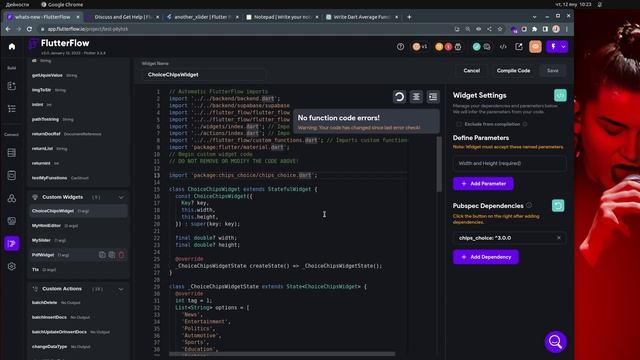Viewport: 640px width, 360px height.
Task: Switch to Write Dart Average Function tab
Action: (x=362, y=17)
